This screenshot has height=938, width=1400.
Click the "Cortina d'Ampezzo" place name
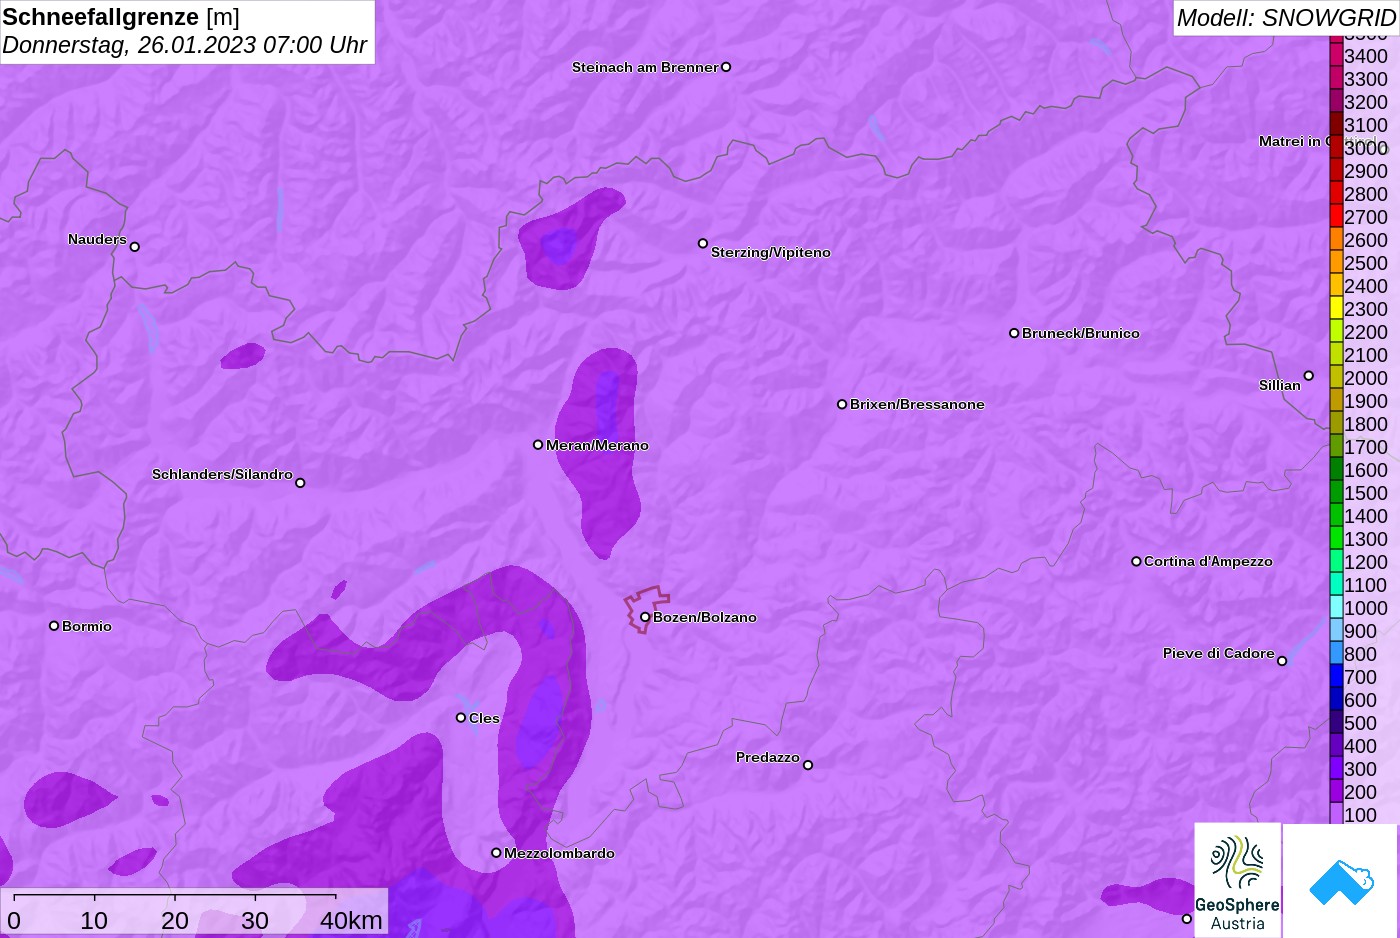coord(1208,561)
